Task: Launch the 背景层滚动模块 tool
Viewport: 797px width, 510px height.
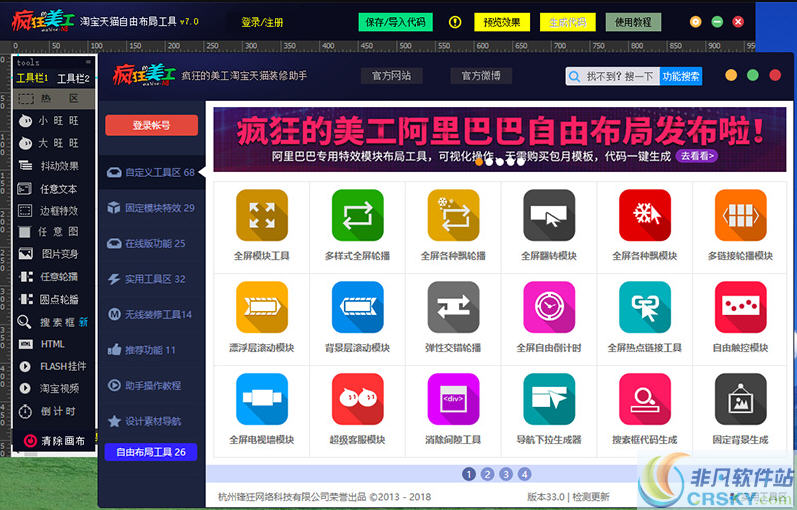Action: pyautogui.click(x=357, y=307)
